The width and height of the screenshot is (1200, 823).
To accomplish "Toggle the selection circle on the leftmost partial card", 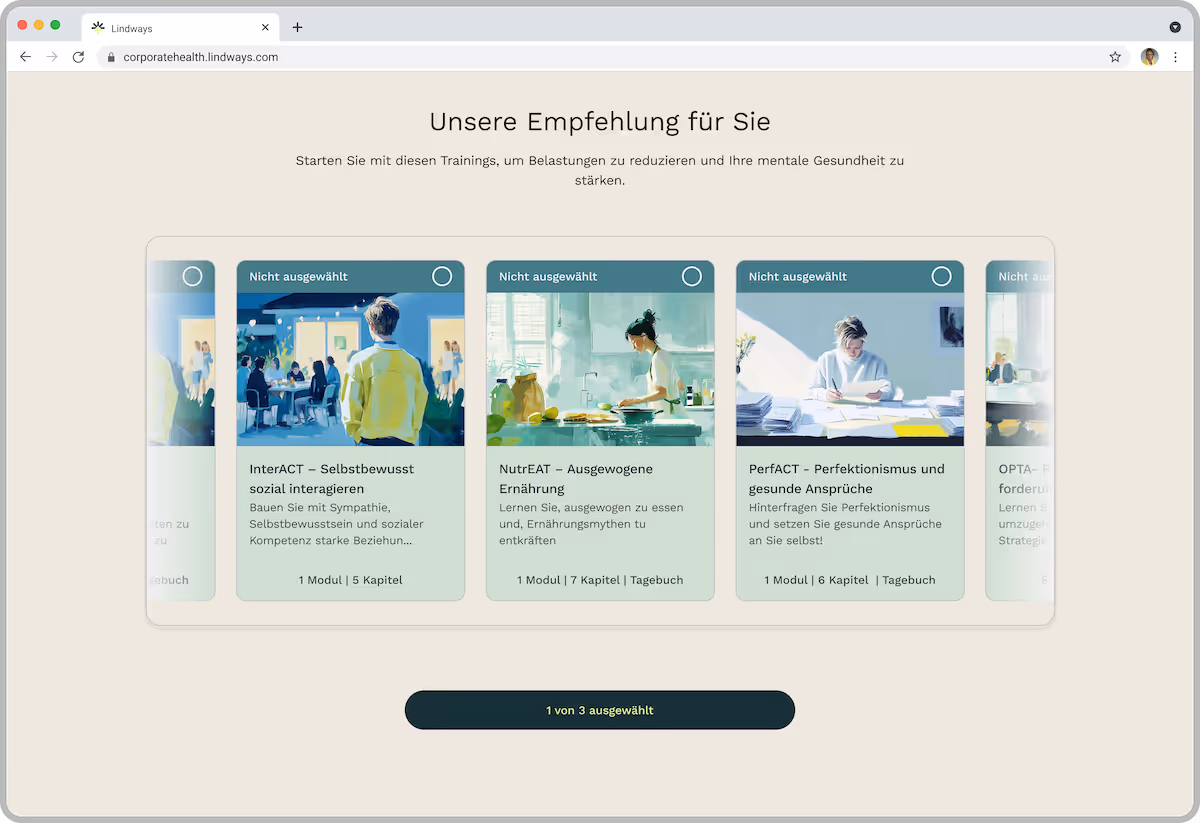I will (x=192, y=276).
